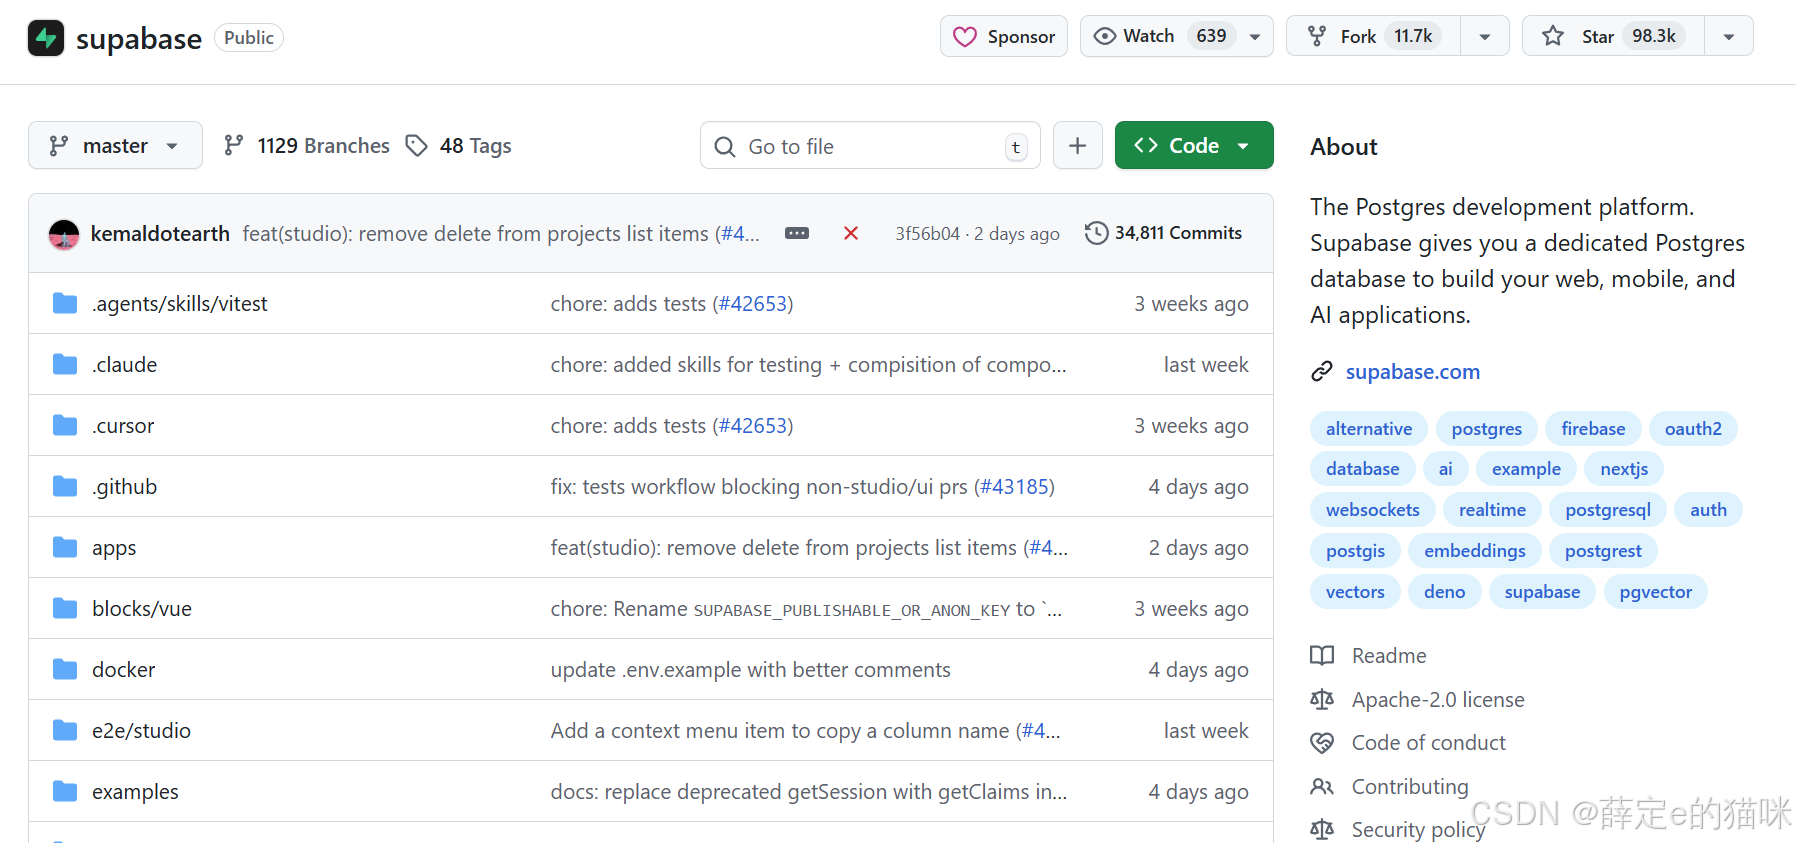Open the 'docs: replace deprecated getSession' commit
1796x843 pixels.
tap(809, 792)
